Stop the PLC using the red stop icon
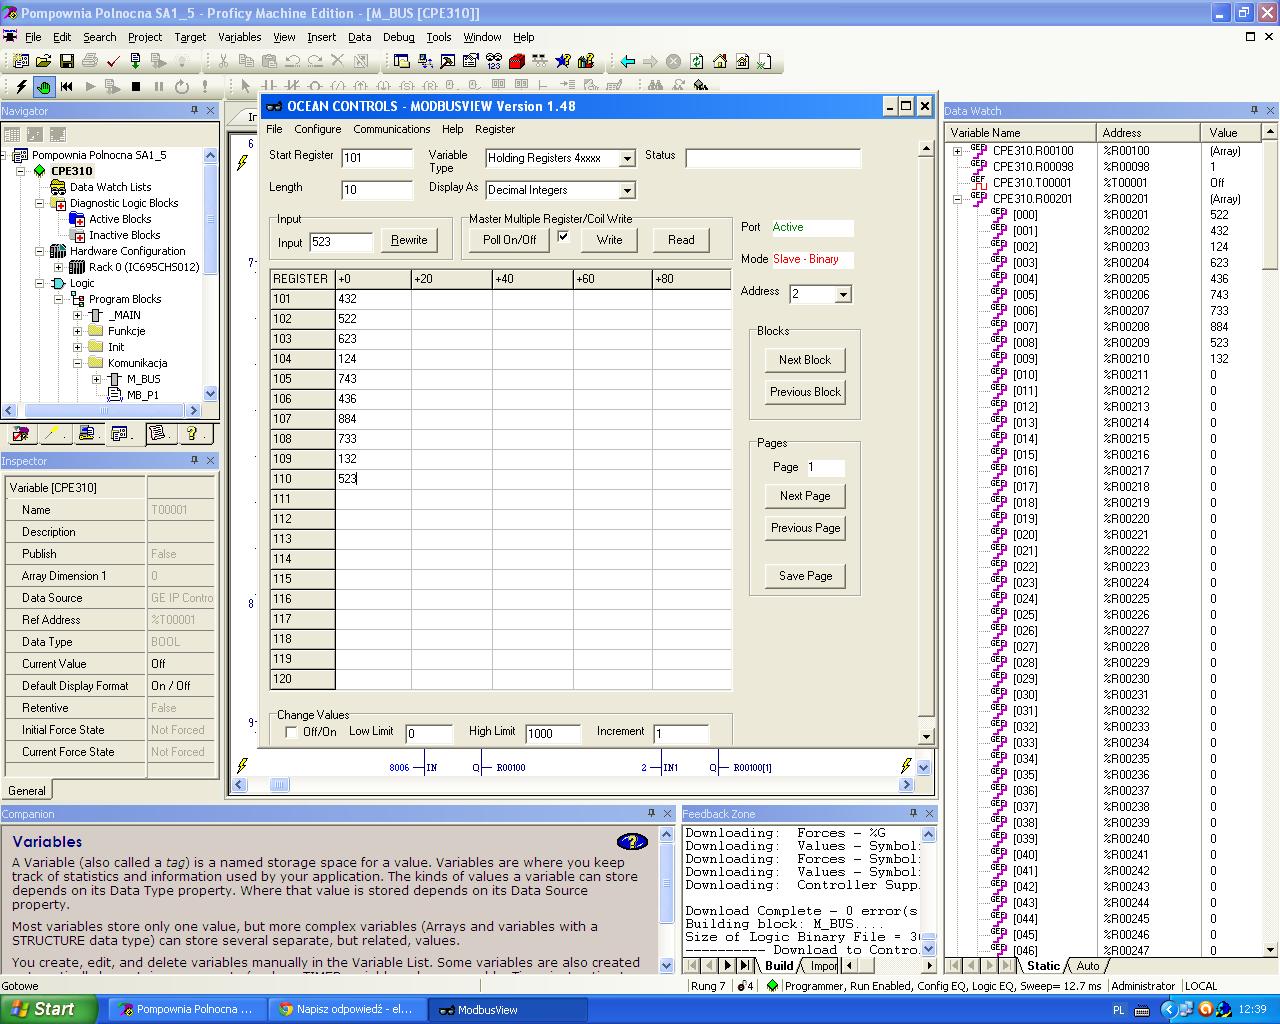The height and width of the screenshot is (1024, 1280). click(135, 86)
